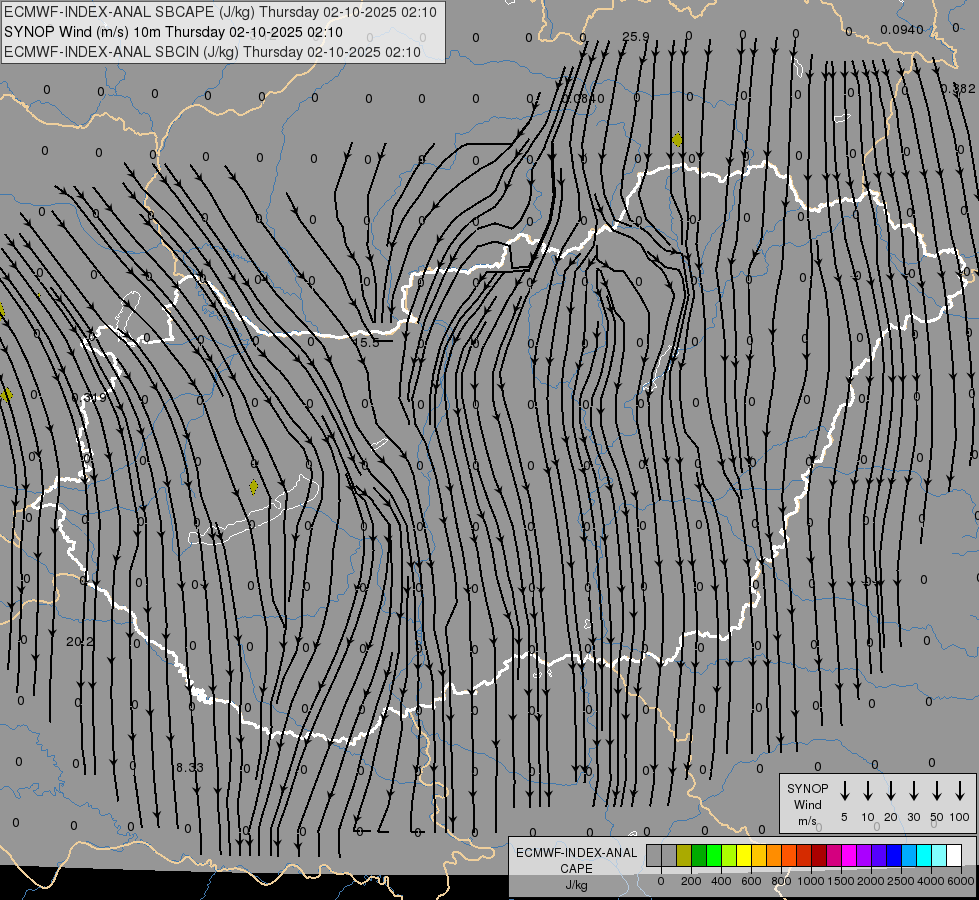Click the 30 speed label in wind legend

tap(913, 817)
